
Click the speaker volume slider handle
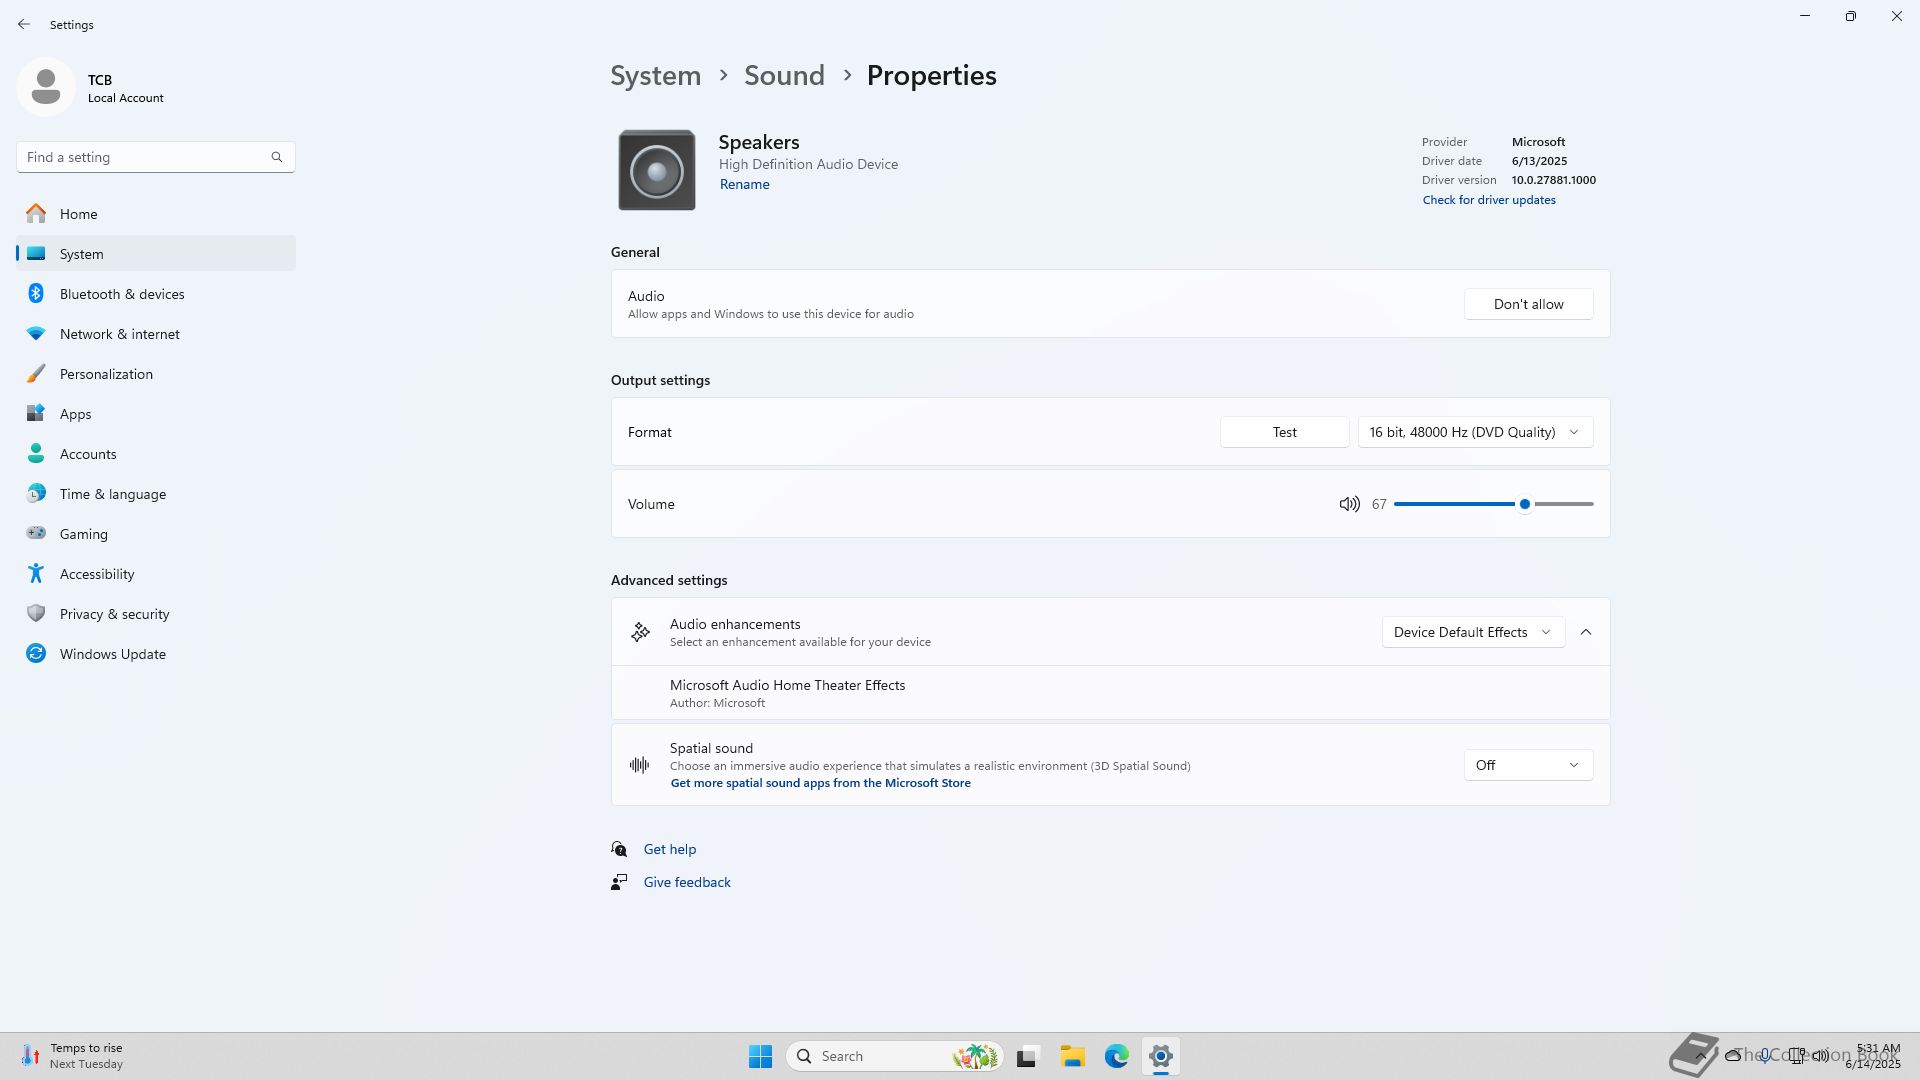pos(1524,504)
